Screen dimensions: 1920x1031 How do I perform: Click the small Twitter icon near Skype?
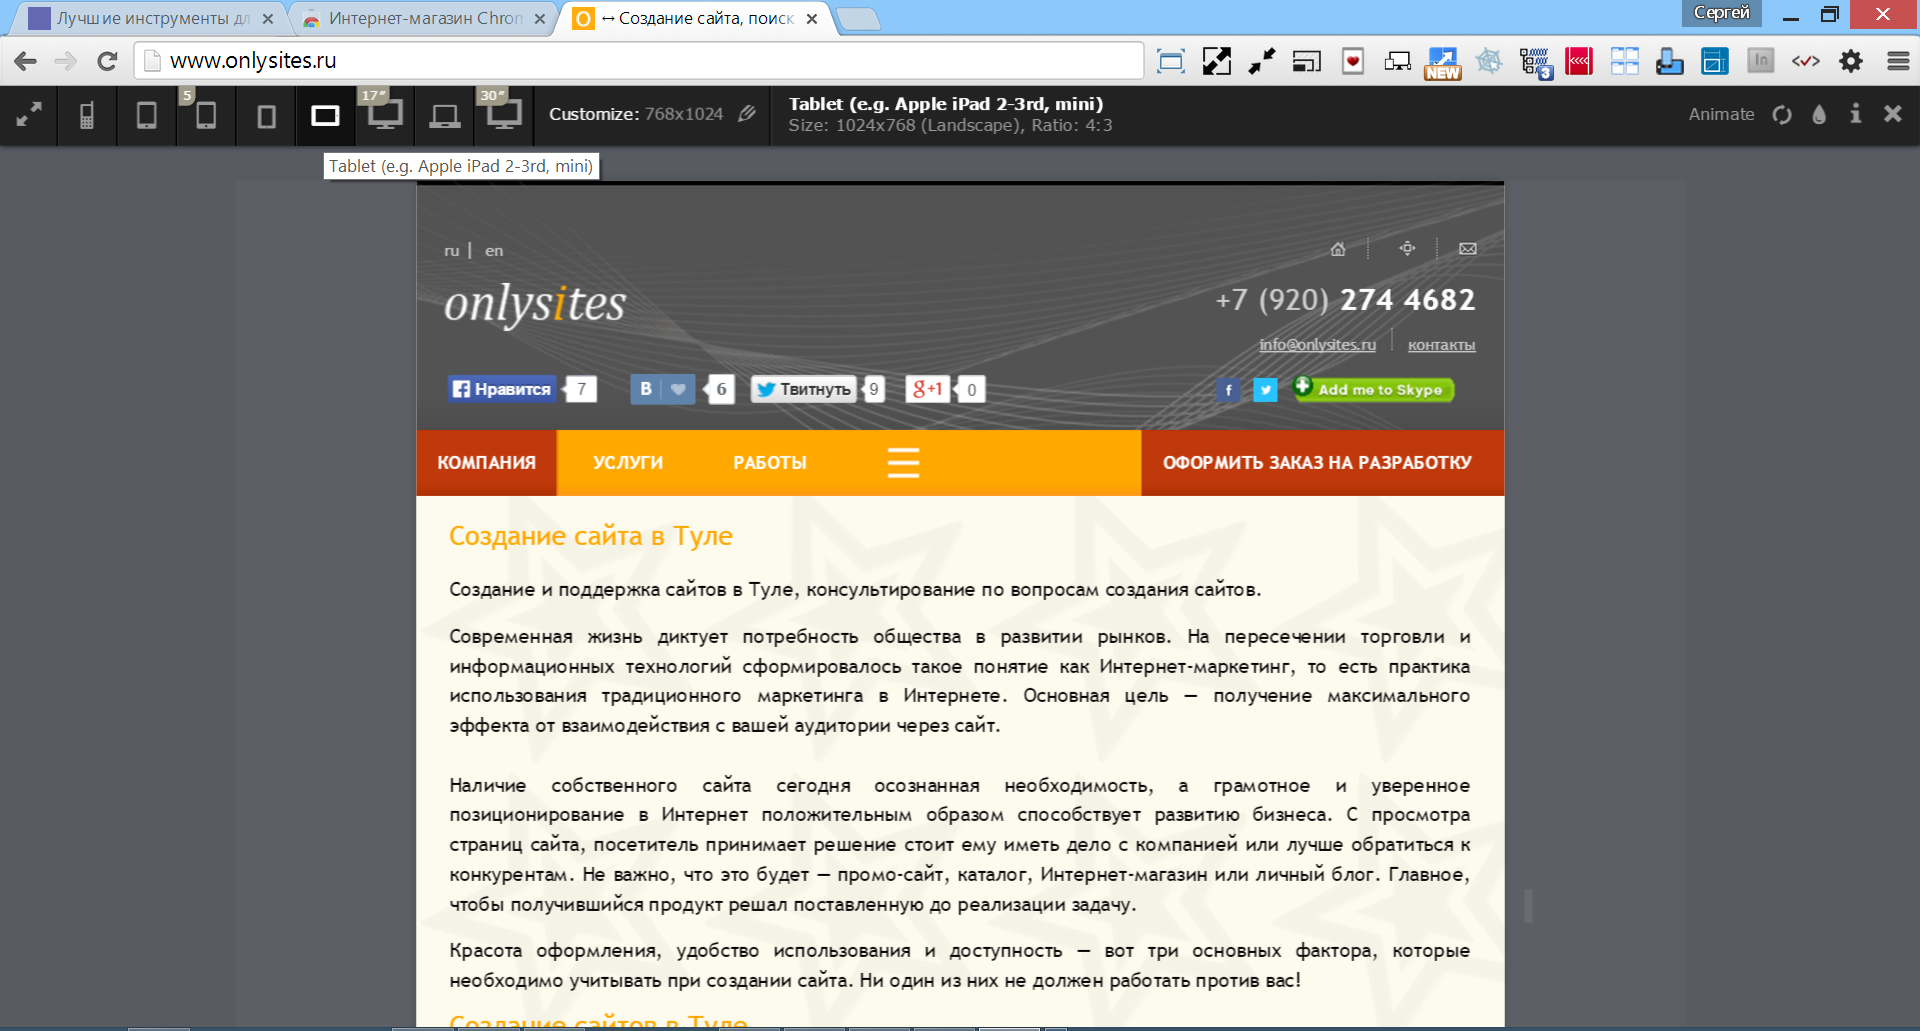tap(1265, 390)
